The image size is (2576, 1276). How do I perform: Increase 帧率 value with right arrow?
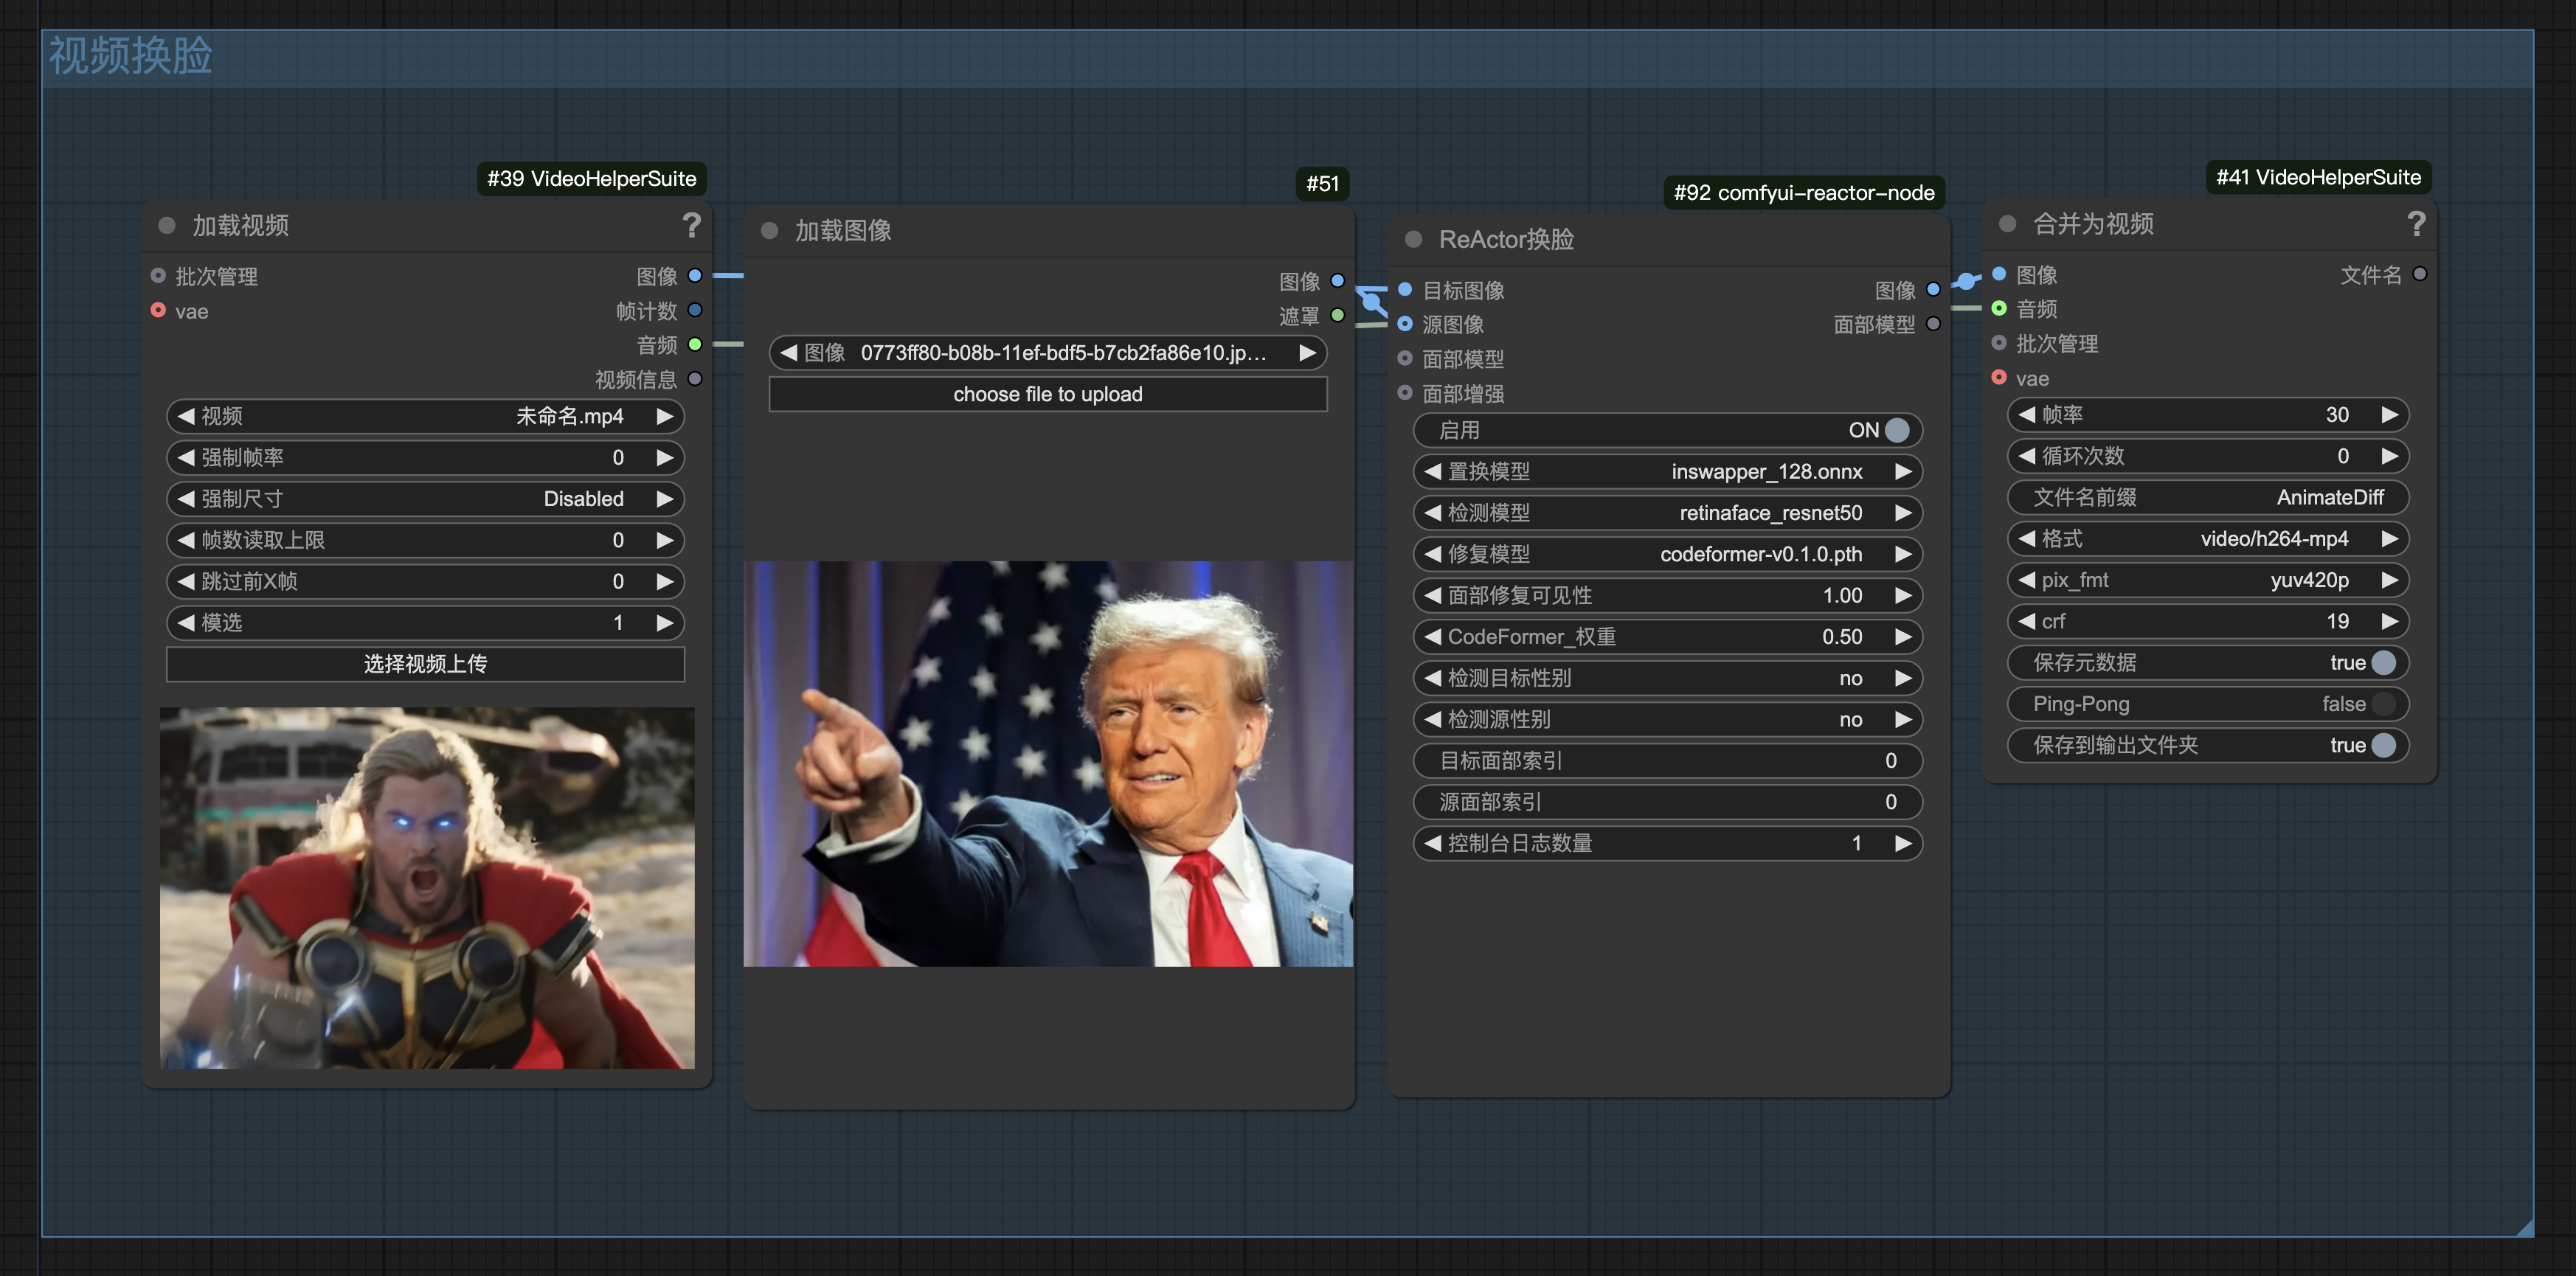[x=2389, y=415]
